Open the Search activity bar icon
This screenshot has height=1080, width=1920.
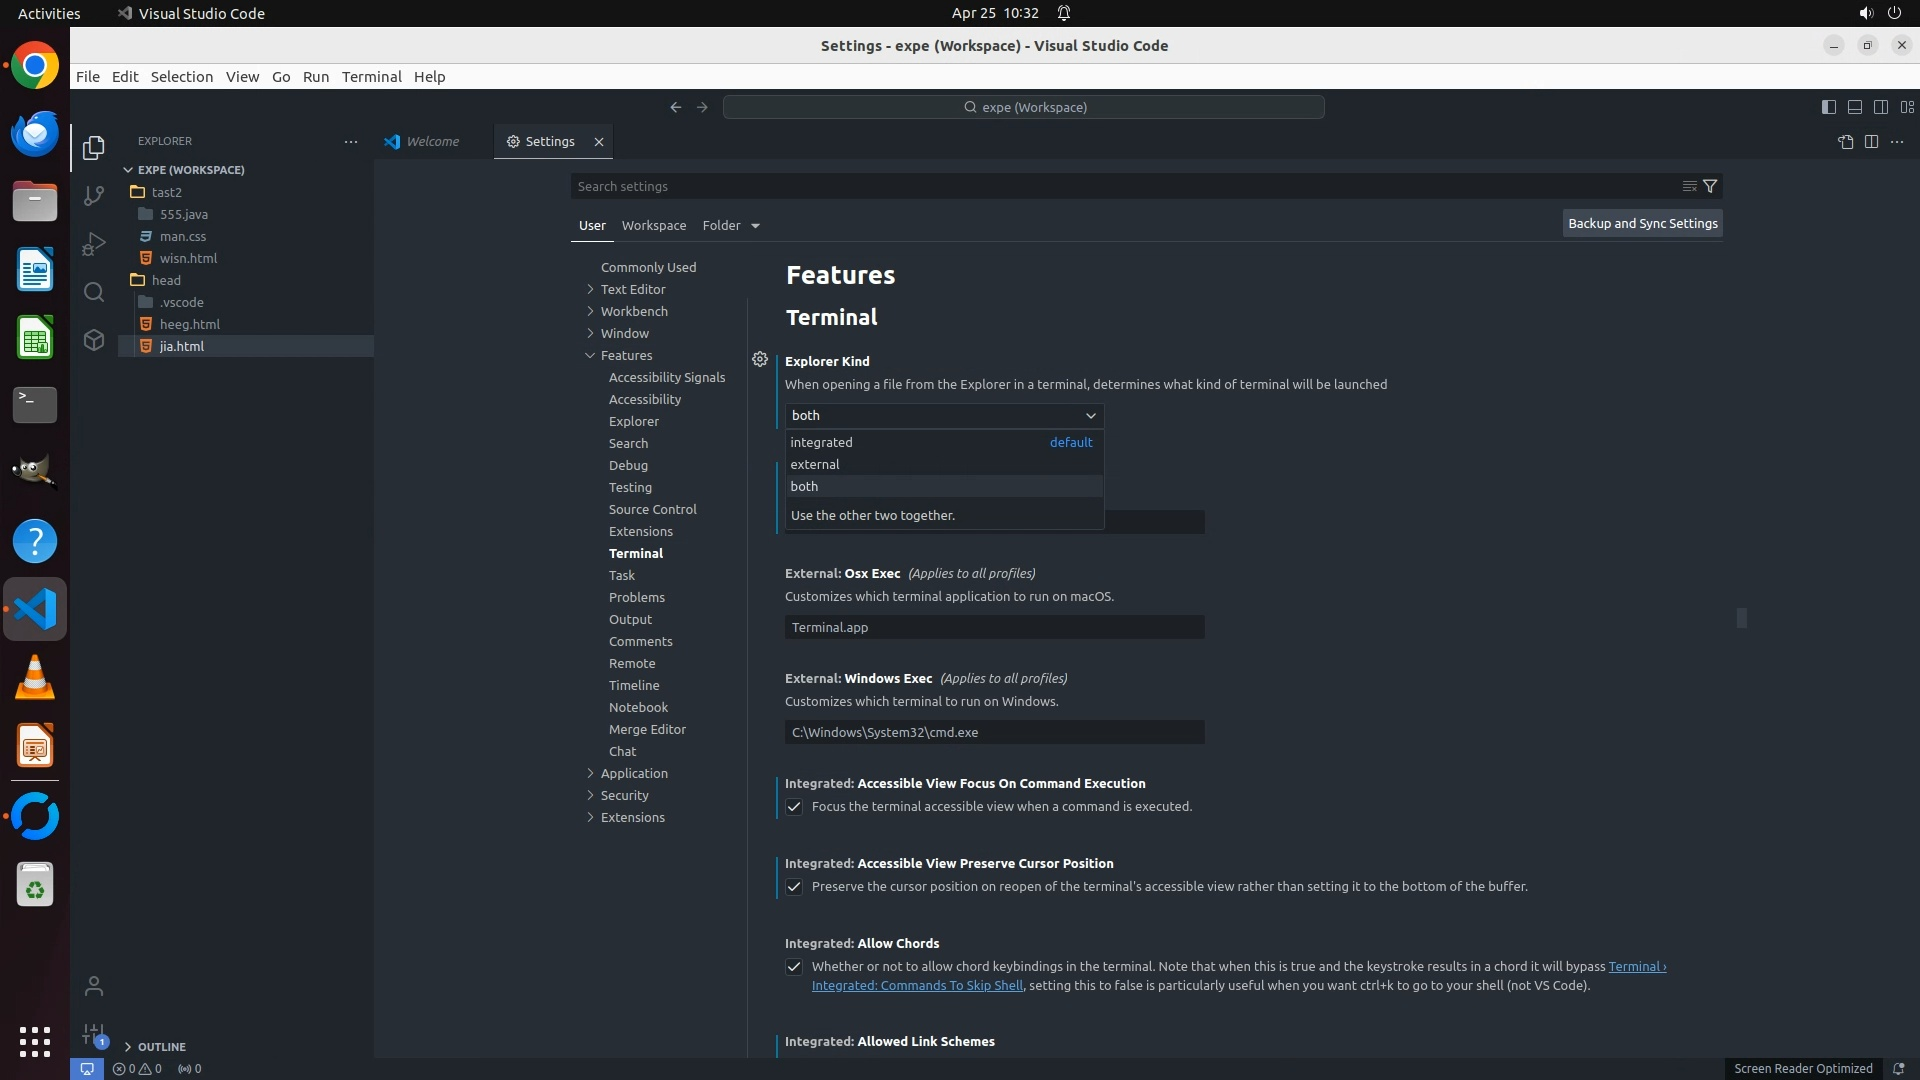click(x=94, y=292)
